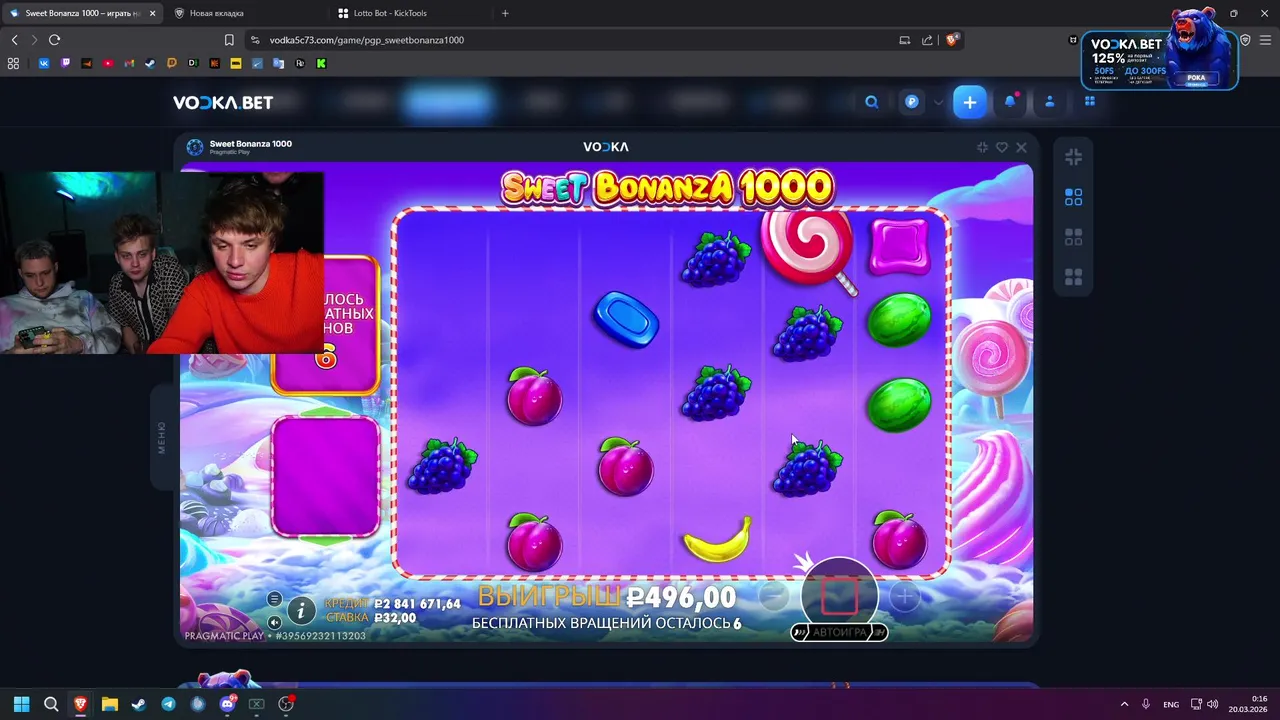1280x720 pixels.
Task: Collapse the side-panel screen-mode icon
Action: (1074, 157)
